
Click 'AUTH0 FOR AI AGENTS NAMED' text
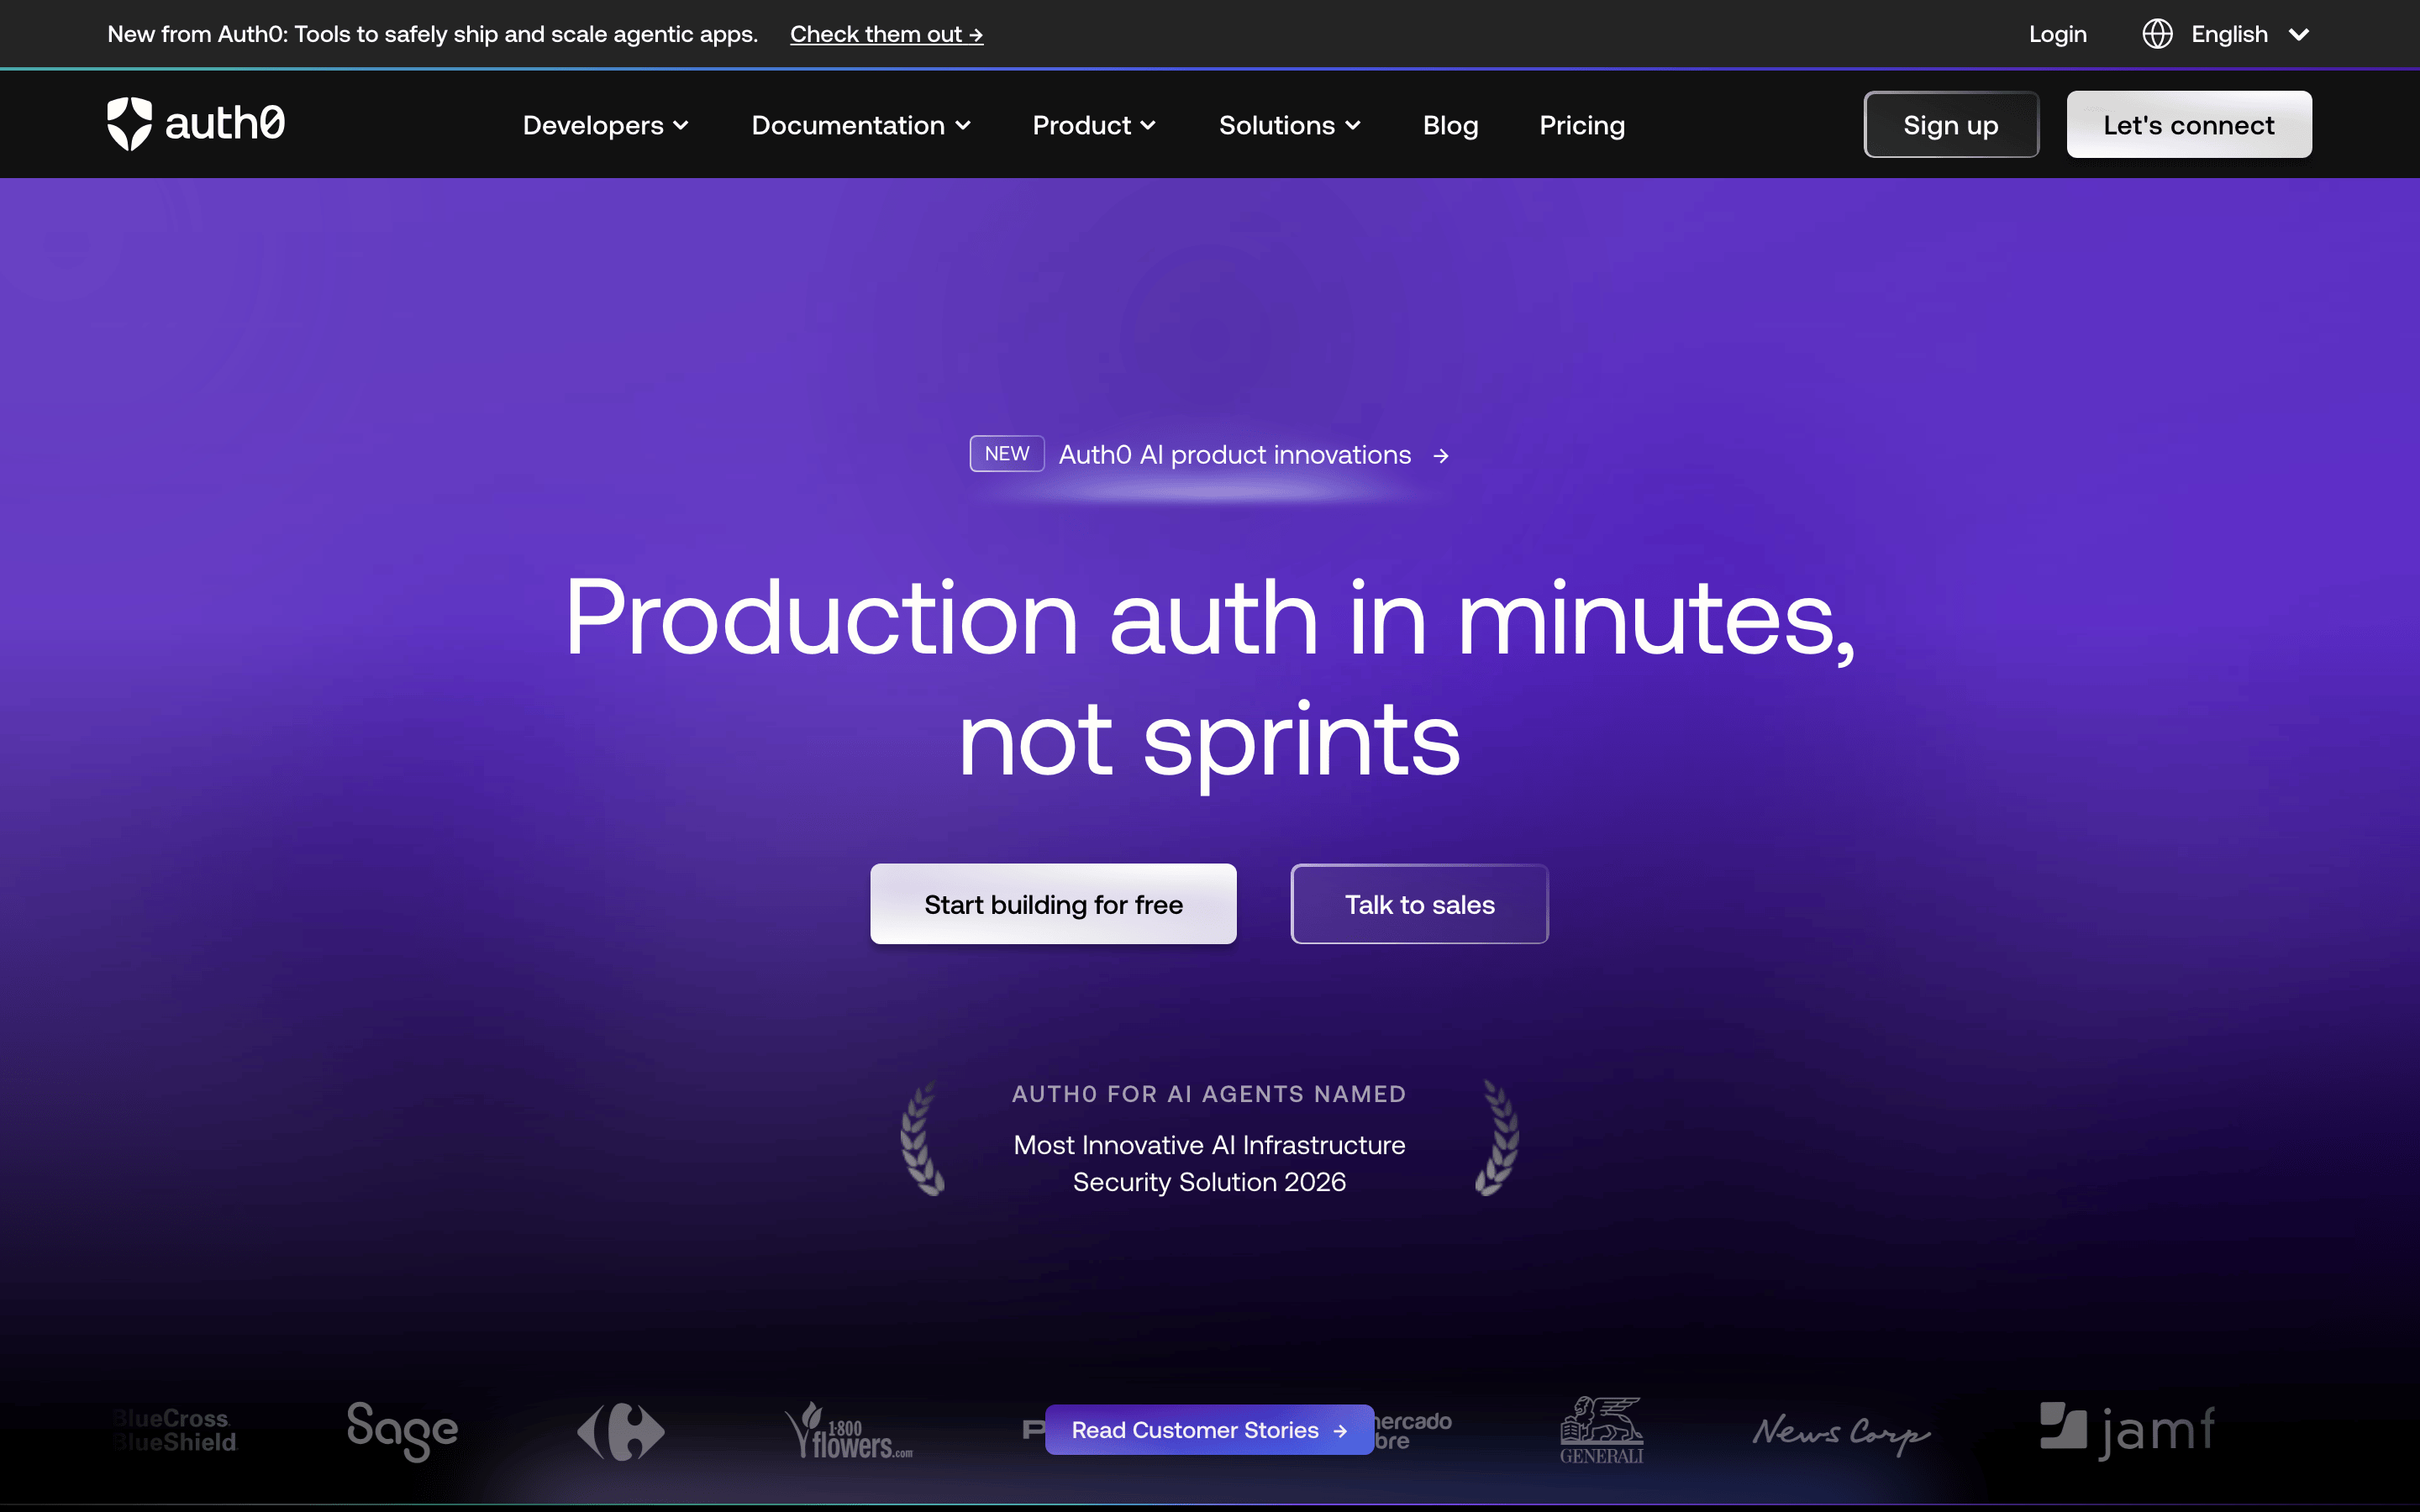tap(1209, 1094)
